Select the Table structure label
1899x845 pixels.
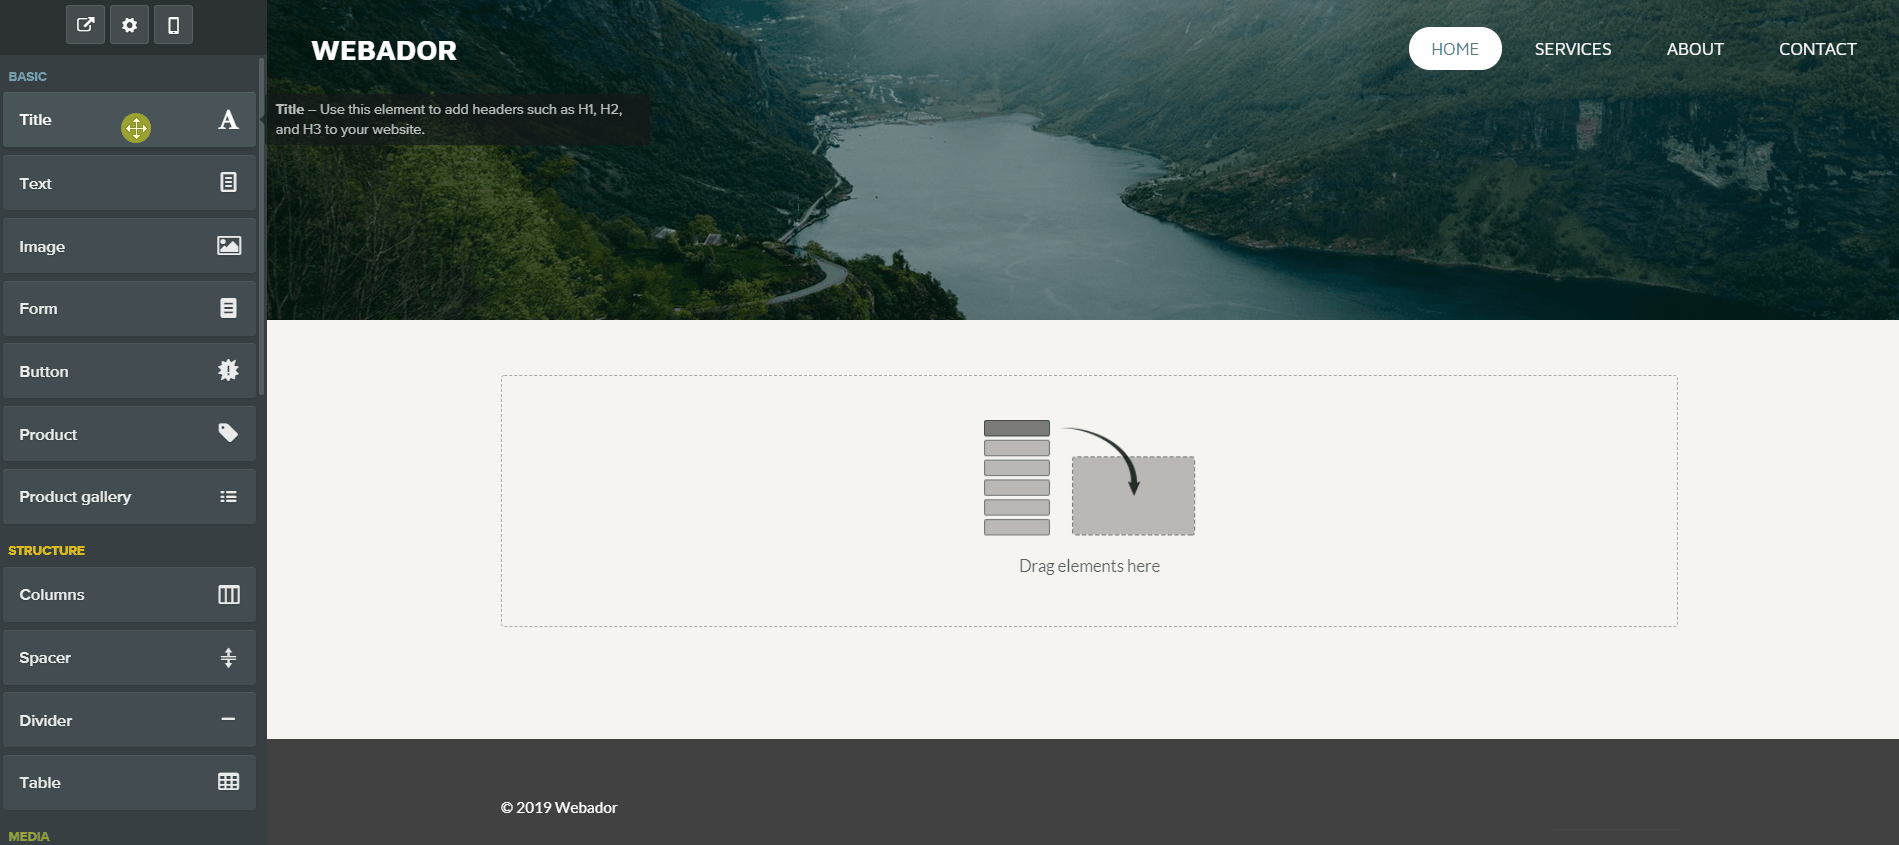click(40, 783)
